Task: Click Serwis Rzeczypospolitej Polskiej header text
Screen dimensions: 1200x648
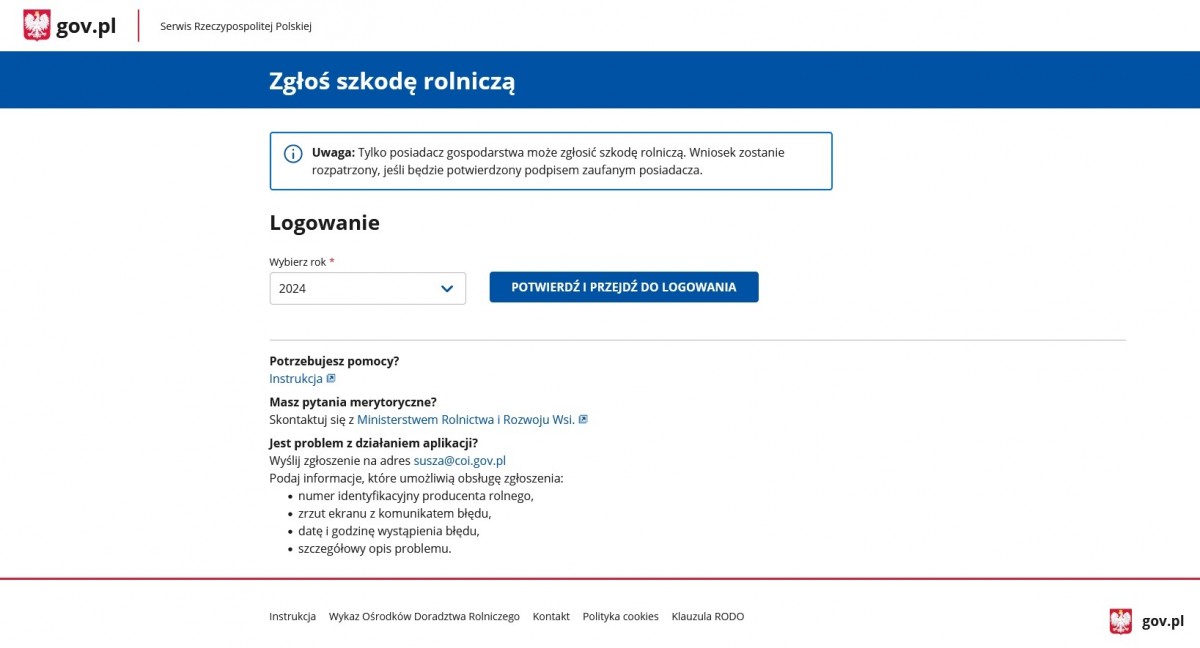Action: [x=236, y=26]
